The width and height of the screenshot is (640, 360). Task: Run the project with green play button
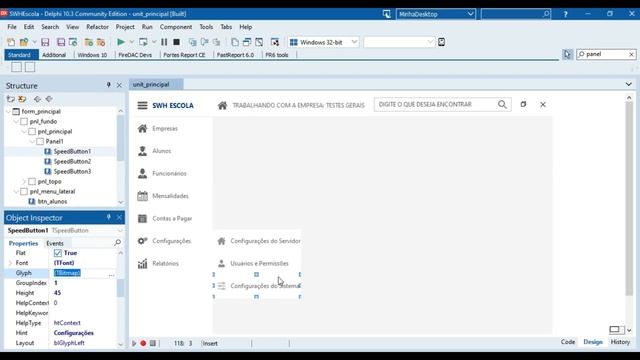click(121, 42)
